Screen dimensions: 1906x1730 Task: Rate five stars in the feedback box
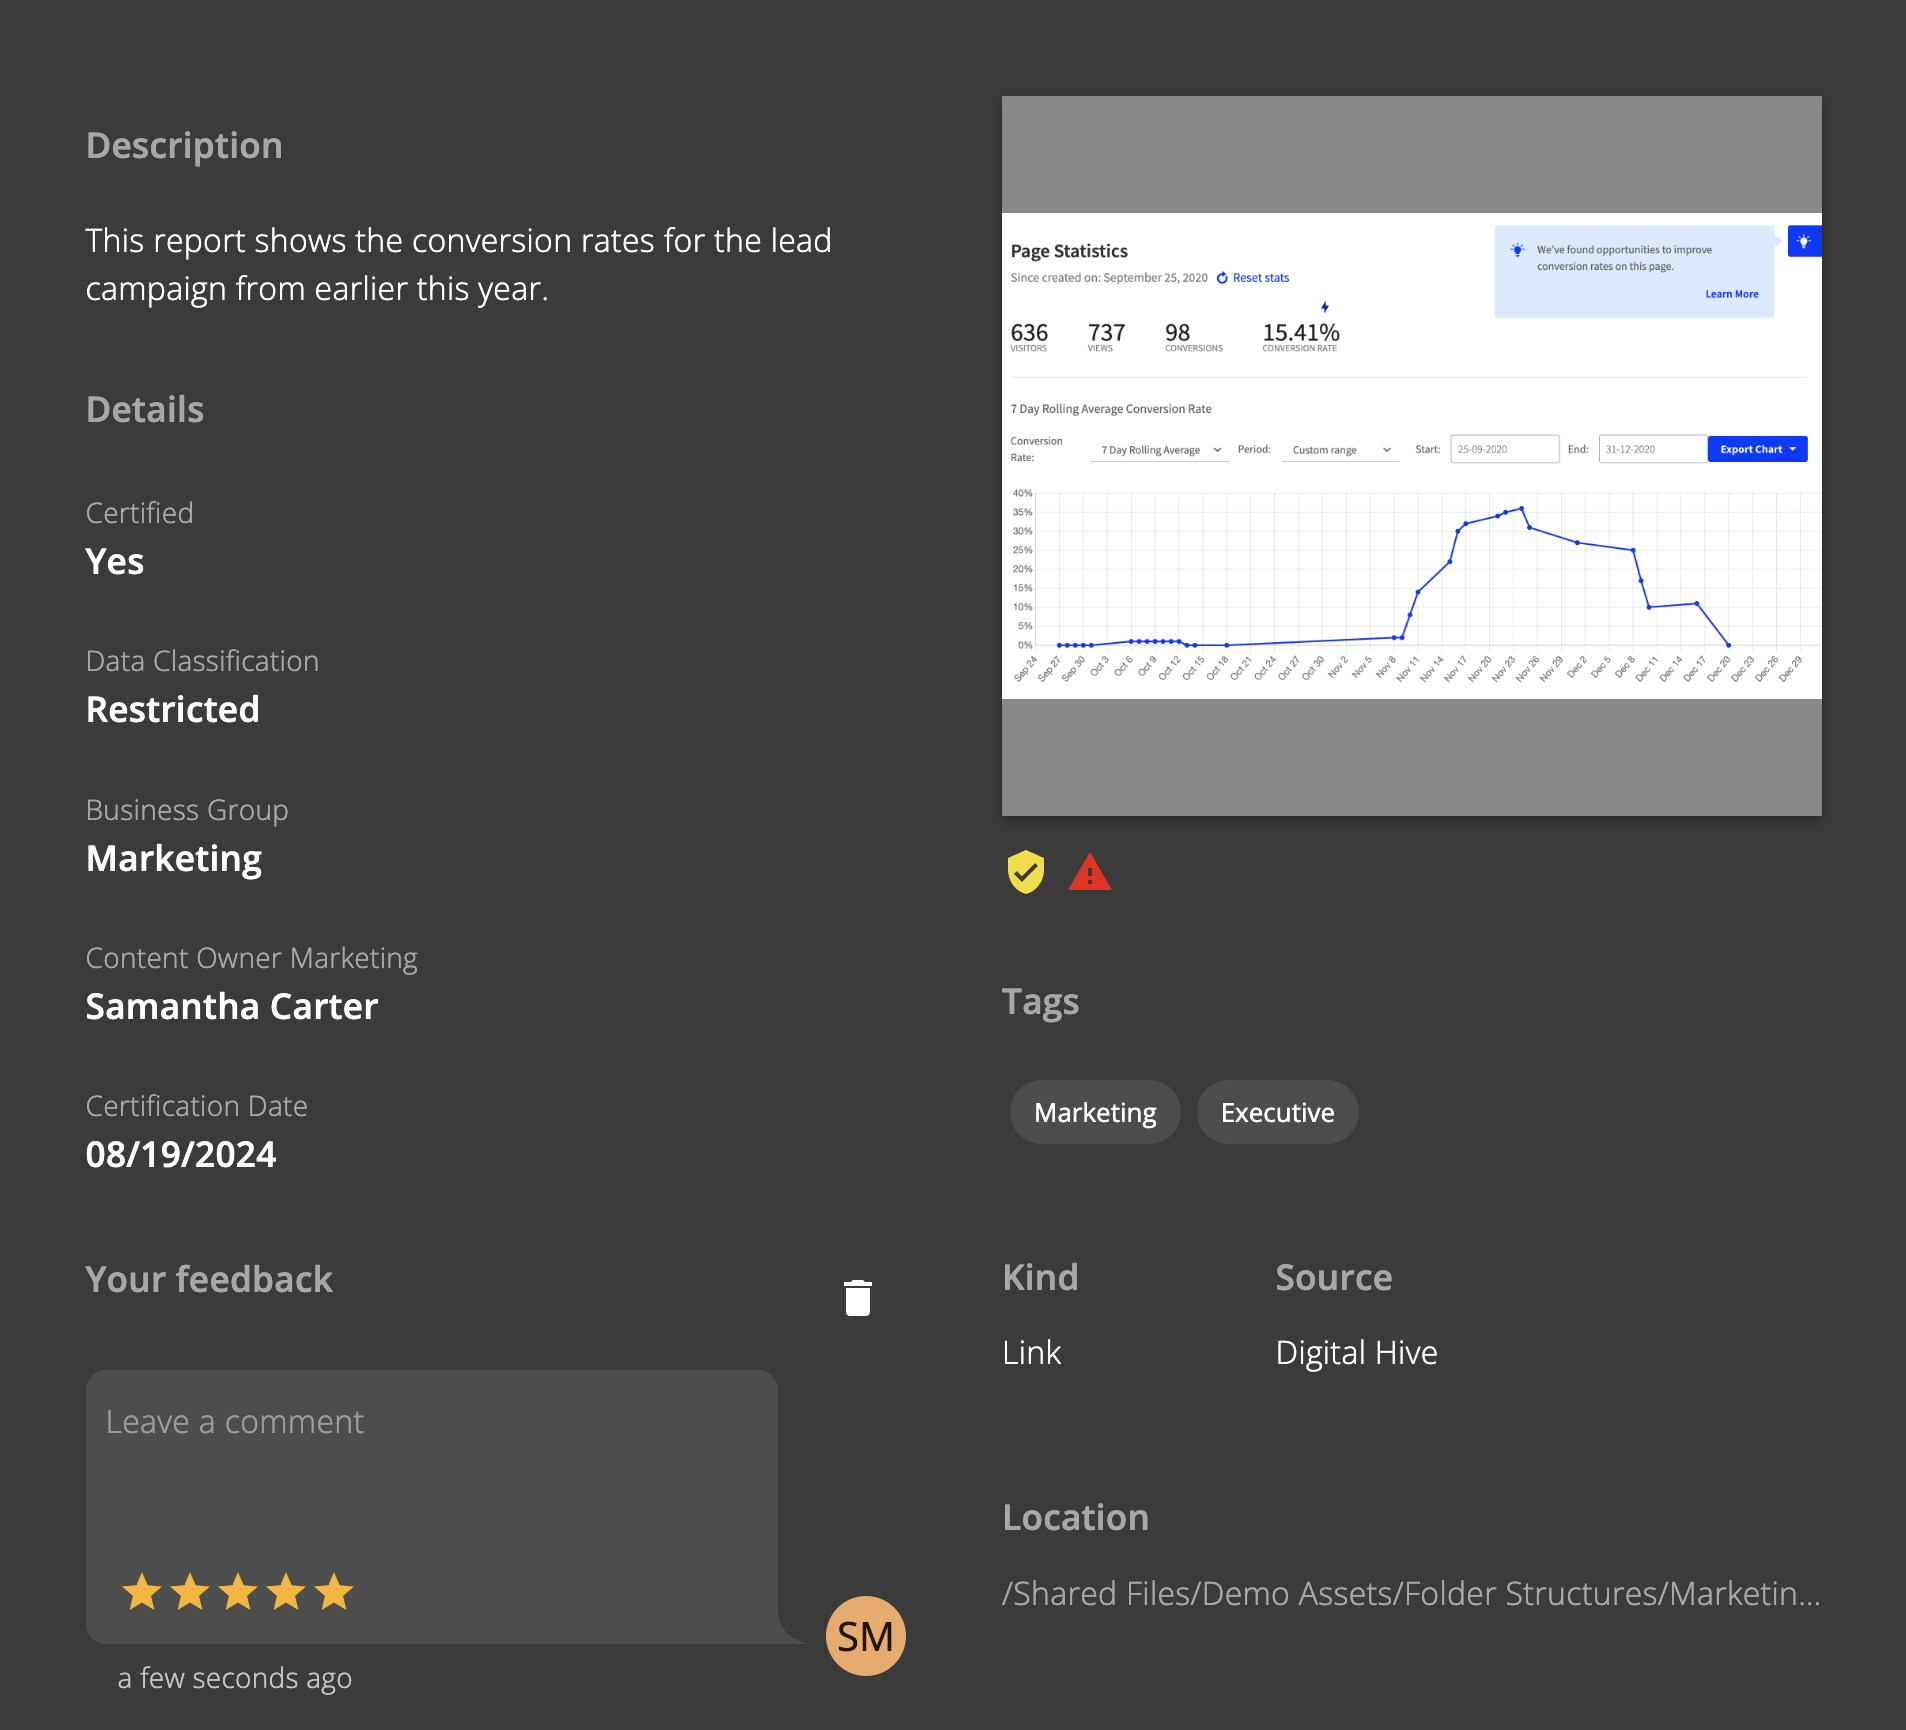point(334,1592)
